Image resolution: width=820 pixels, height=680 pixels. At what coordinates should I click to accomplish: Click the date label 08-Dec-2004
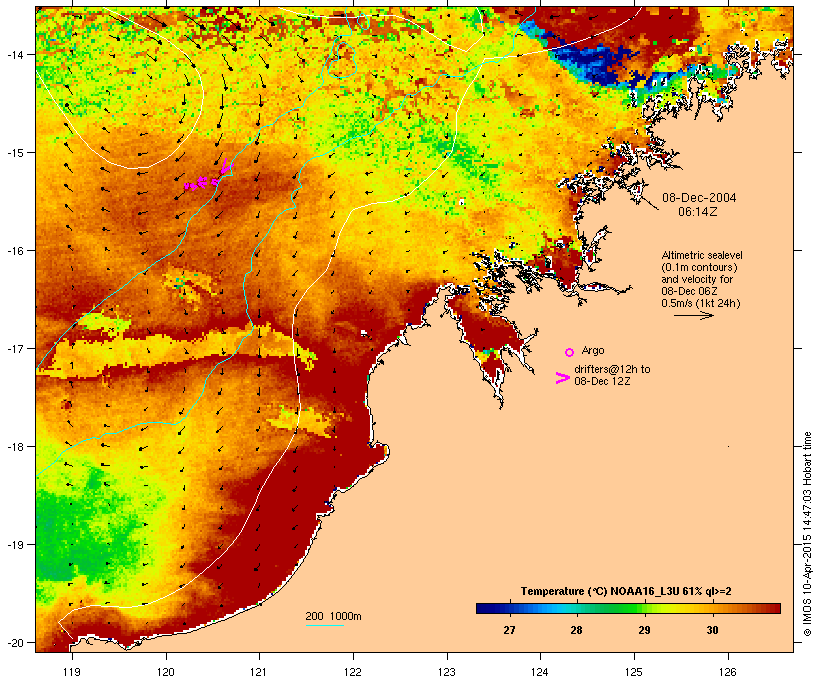point(699,198)
